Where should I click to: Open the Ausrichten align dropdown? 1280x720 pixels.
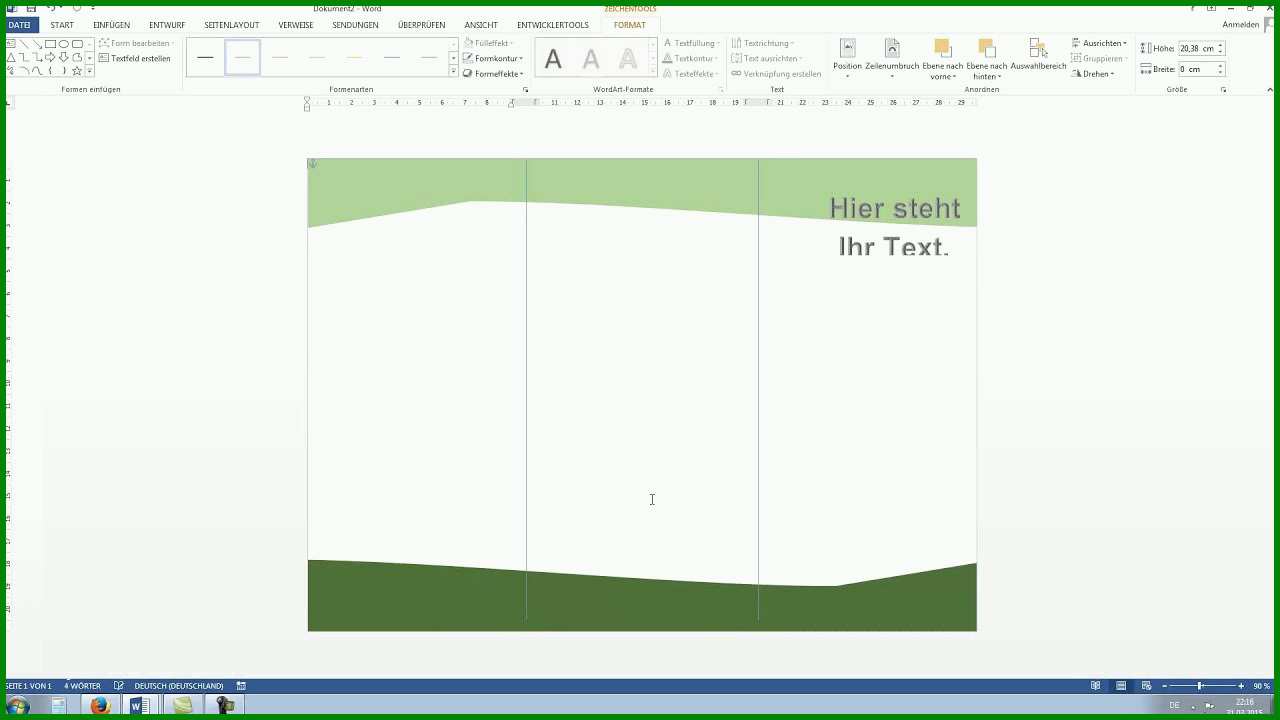coord(1099,44)
